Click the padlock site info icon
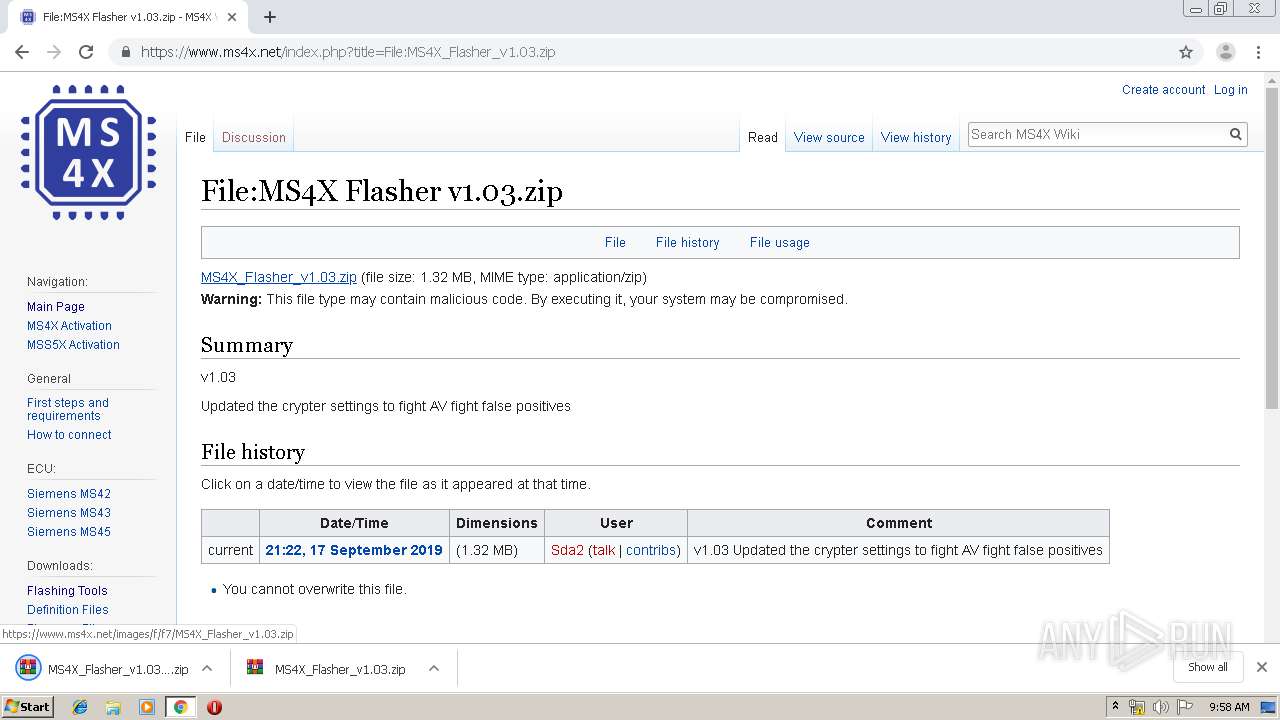The height and width of the screenshot is (720, 1280). pos(125,52)
